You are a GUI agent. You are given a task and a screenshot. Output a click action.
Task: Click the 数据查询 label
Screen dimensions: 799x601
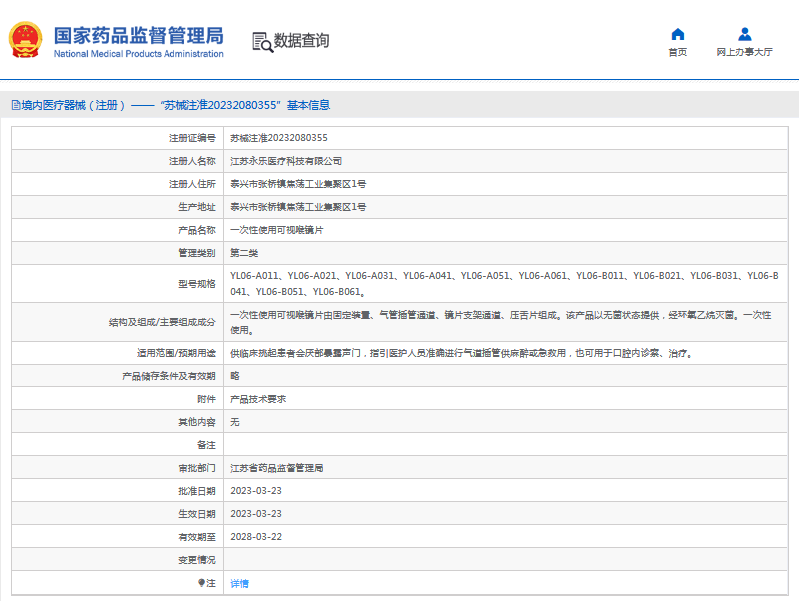pos(301,41)
